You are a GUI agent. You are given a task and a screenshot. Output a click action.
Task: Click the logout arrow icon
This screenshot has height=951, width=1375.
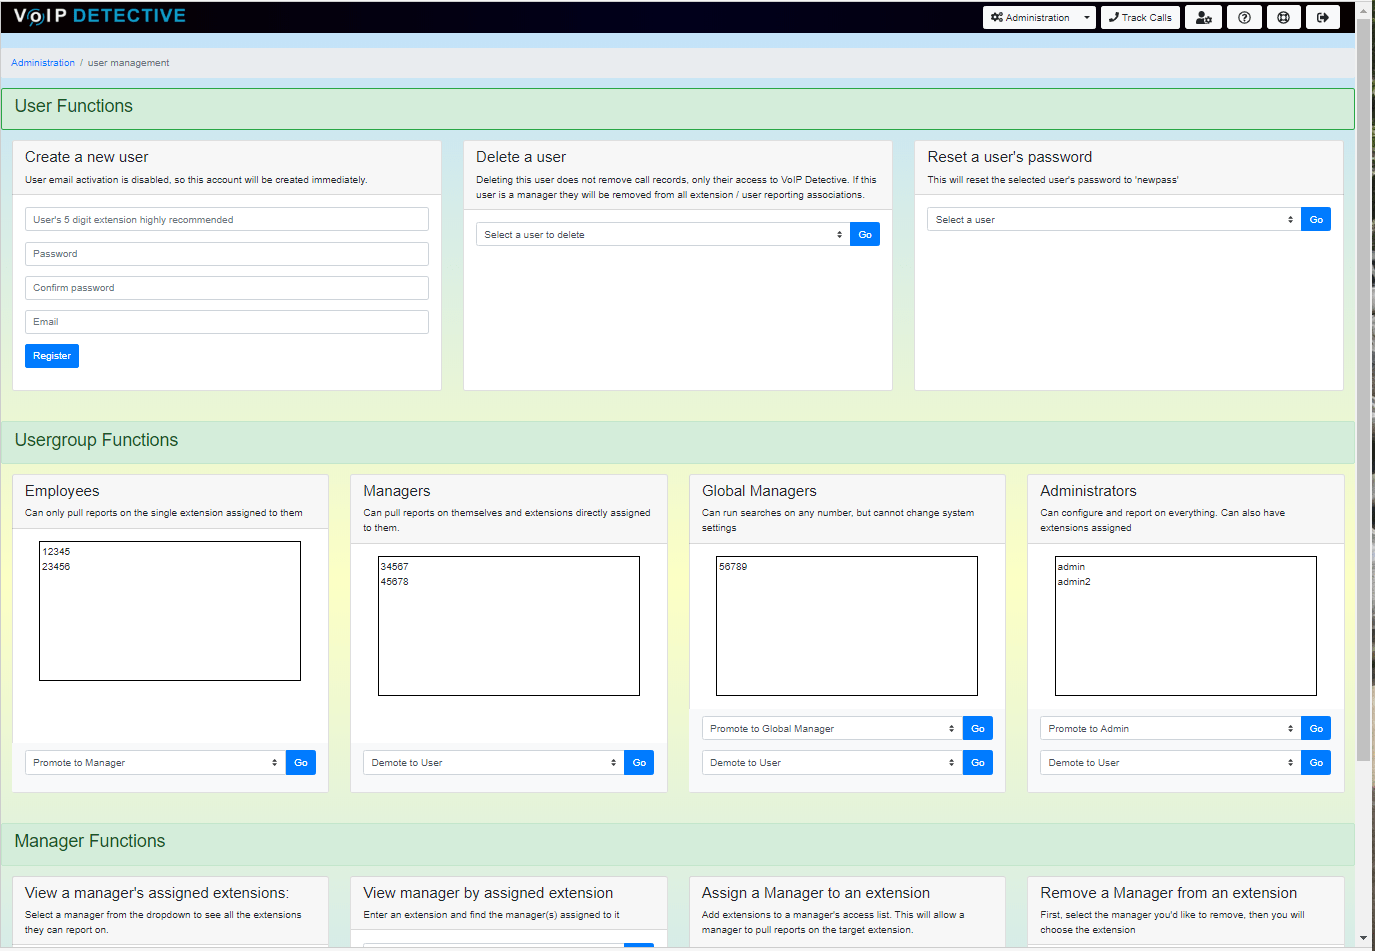1322,17
